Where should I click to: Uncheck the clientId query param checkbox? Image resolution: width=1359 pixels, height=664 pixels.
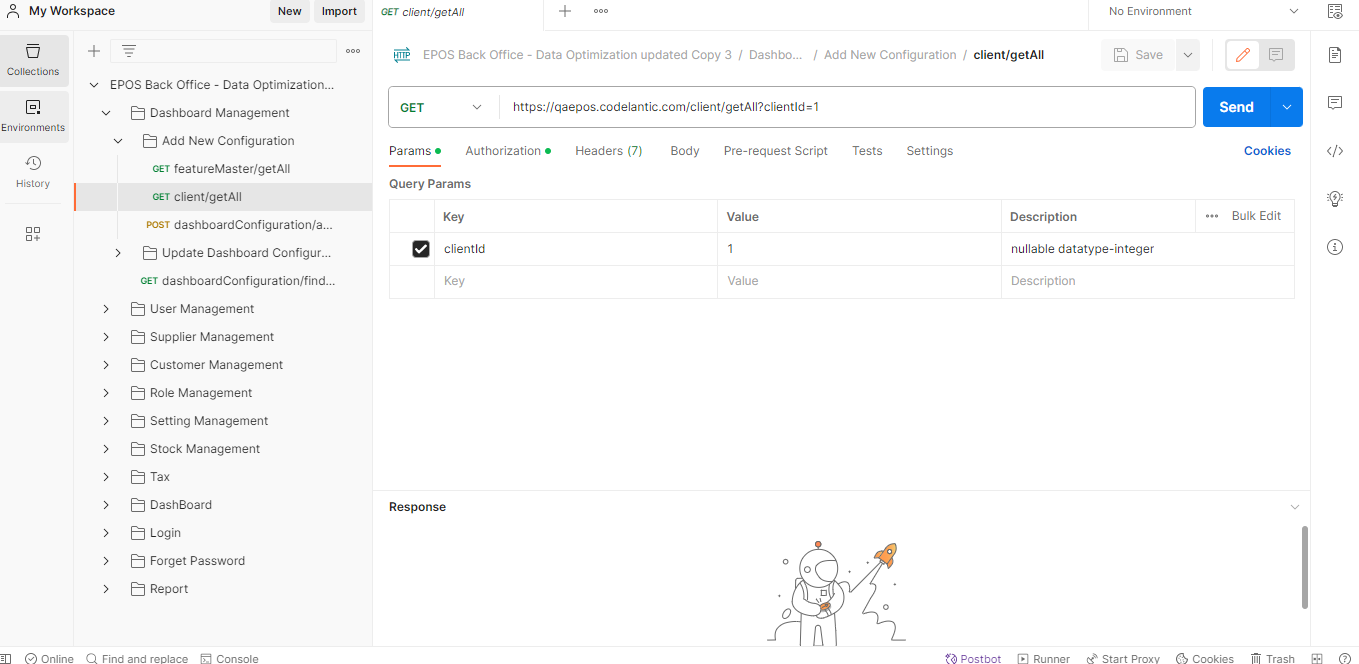tap(421, 249)
